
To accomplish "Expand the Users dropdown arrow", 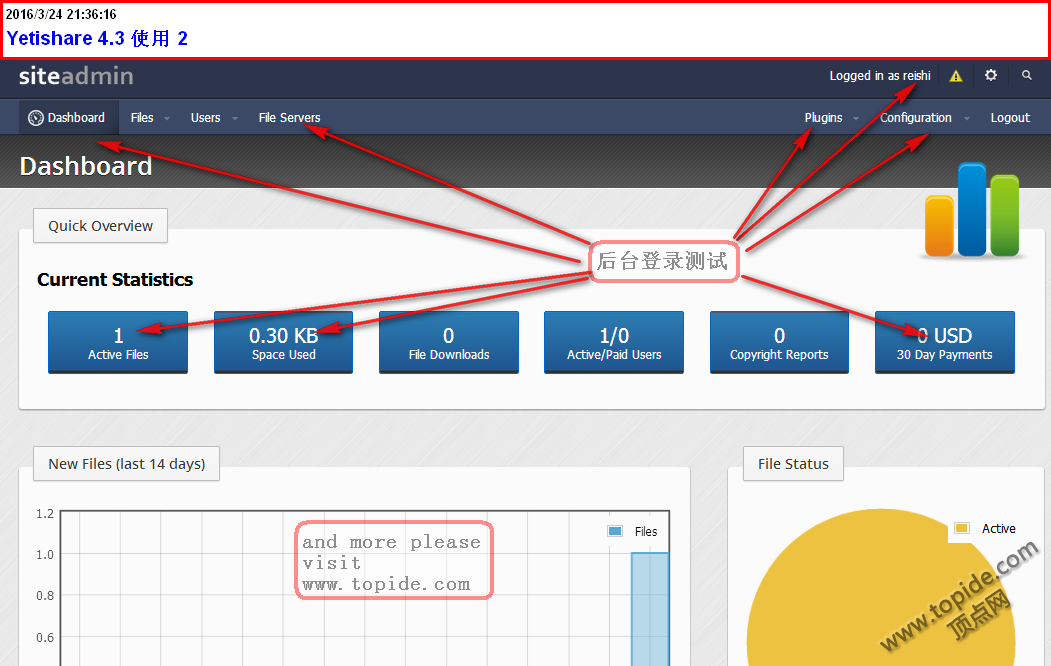I will pyautogui.click(x=235, y=119).
